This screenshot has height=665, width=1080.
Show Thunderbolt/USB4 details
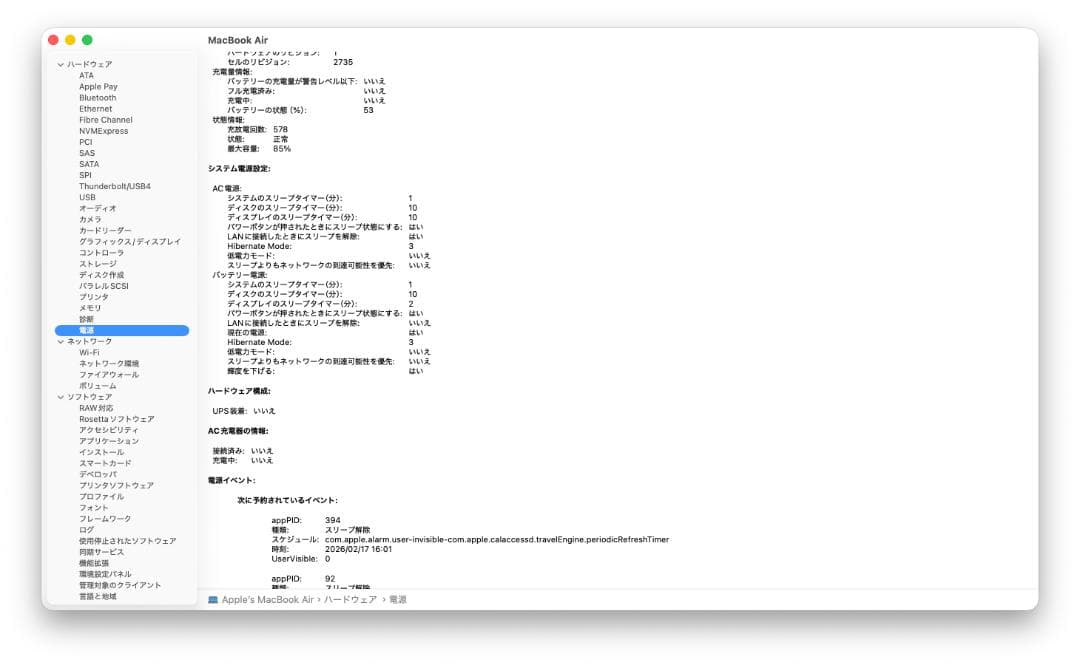click(x=114, y=186)
